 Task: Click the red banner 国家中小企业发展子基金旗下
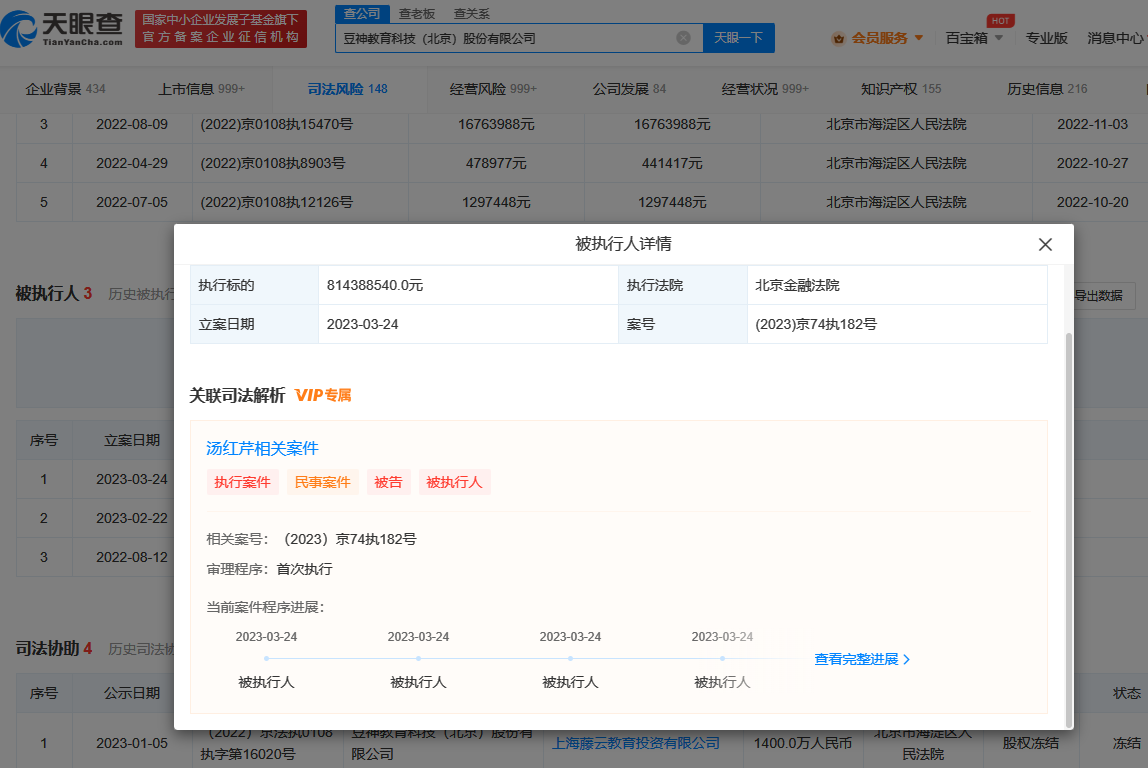click(220, 29)
